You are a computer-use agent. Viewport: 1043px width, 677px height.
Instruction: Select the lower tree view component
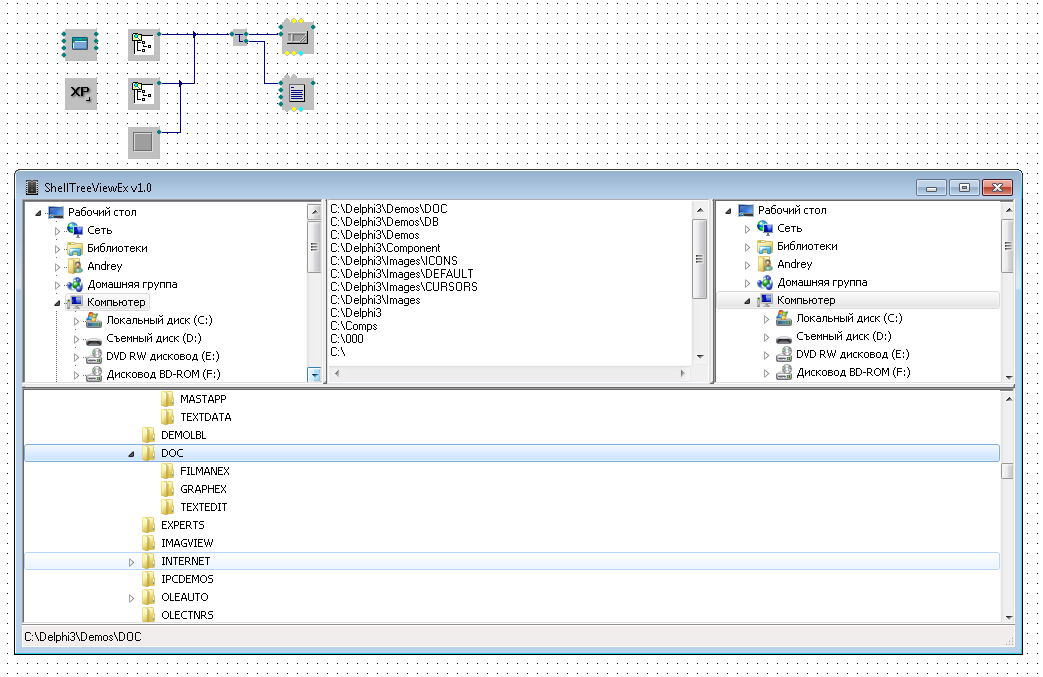(144, 94)
